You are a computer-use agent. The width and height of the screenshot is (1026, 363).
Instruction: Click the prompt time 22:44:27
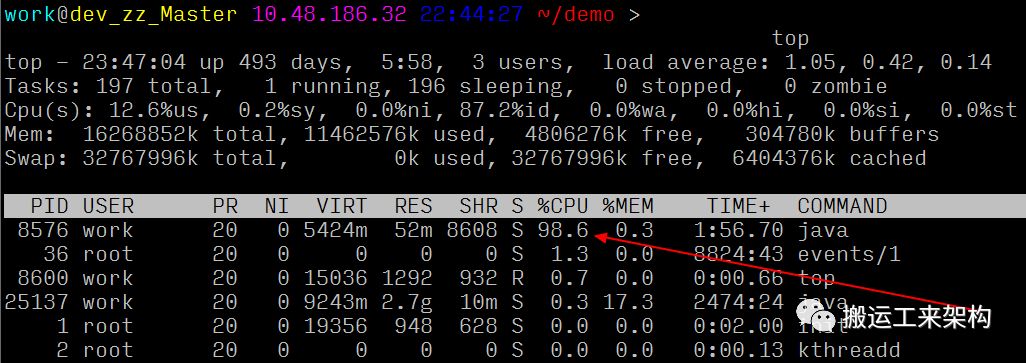[x=471, y=14]
